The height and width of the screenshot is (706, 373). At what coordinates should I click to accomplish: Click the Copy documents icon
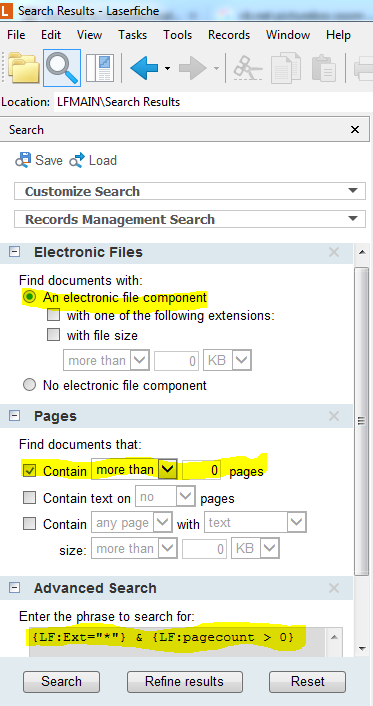tap(286, 68)
